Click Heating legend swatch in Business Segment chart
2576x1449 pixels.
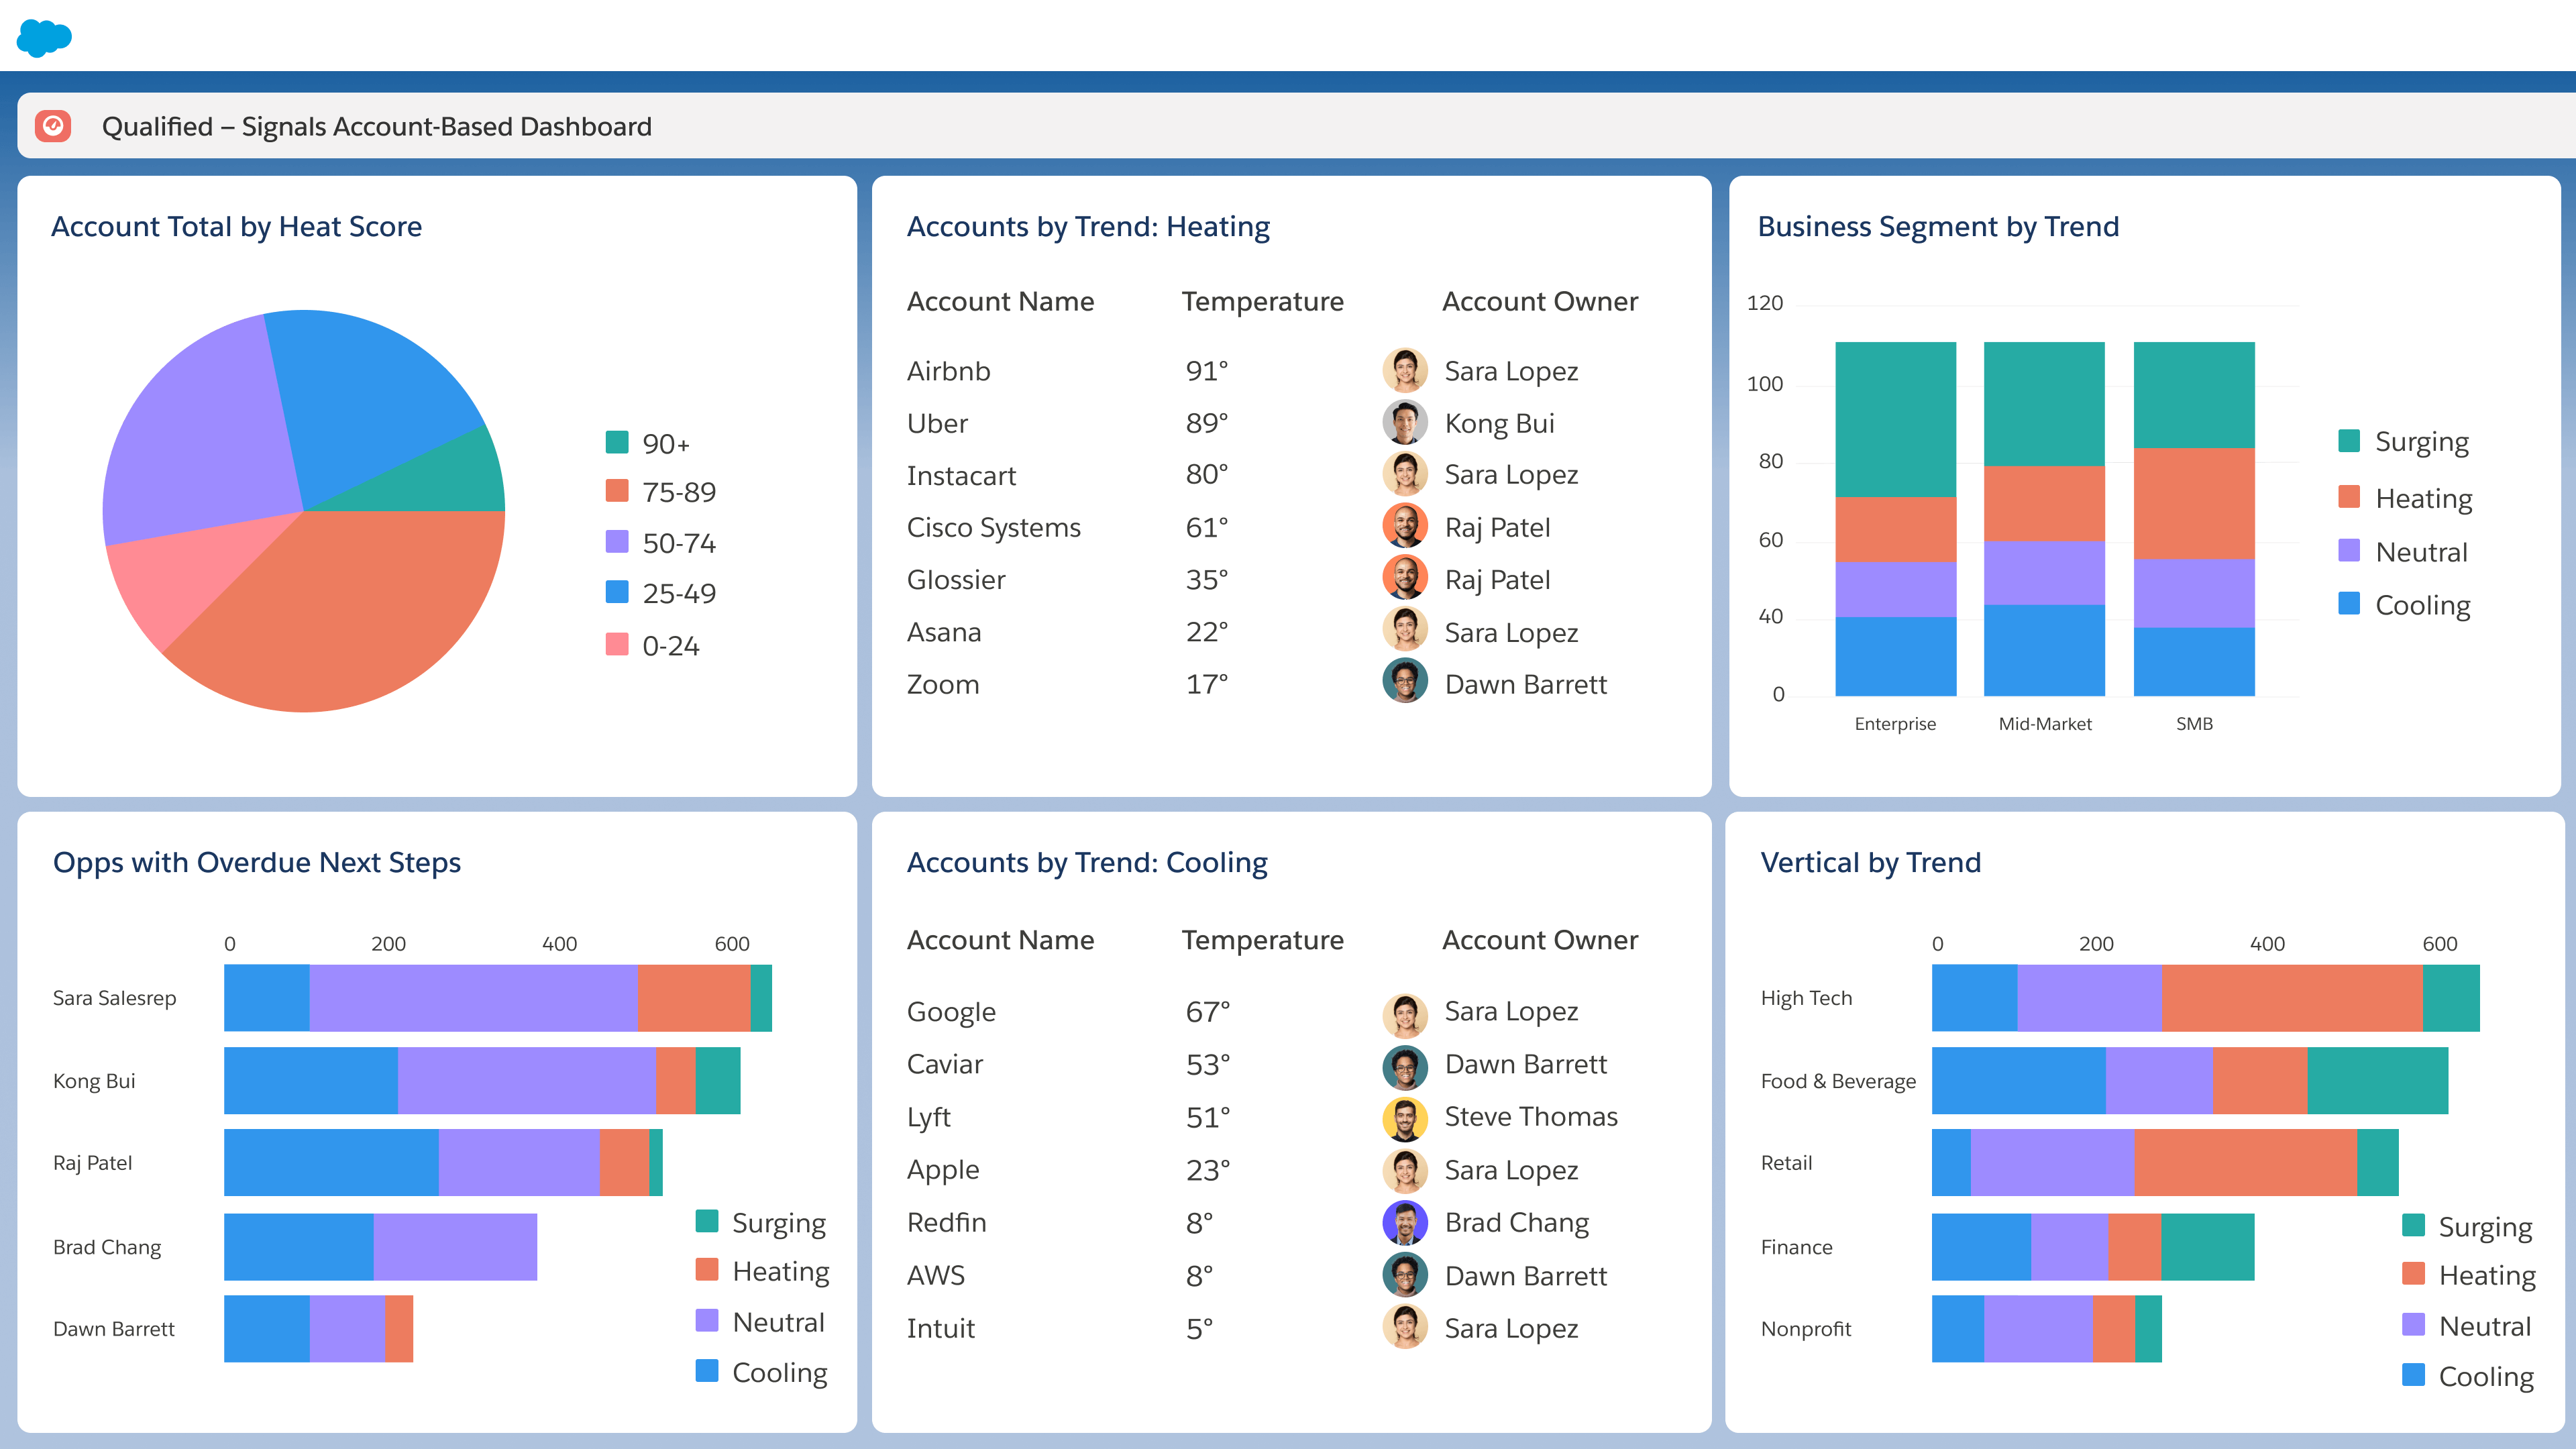pos(2349,497)
